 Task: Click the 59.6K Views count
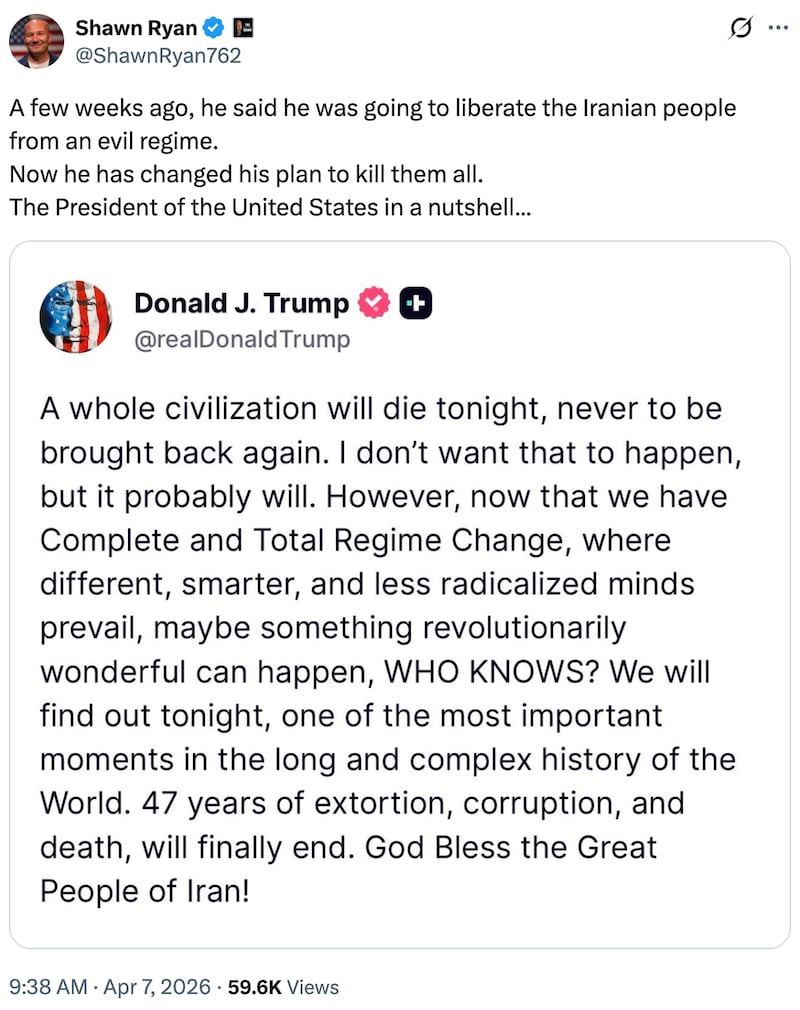tap(283, 987)
